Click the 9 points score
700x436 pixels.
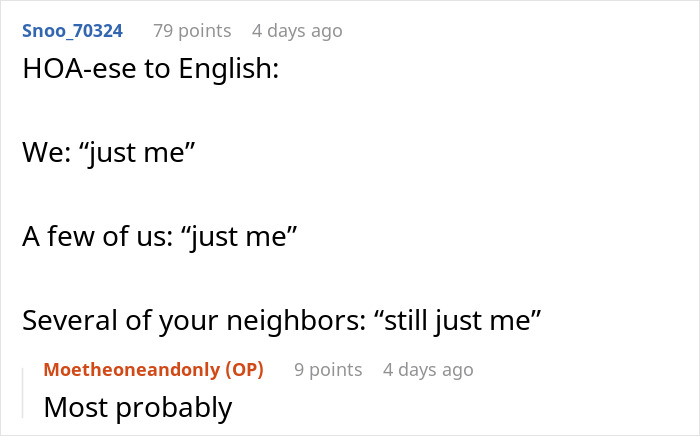[x=328, y=370]
